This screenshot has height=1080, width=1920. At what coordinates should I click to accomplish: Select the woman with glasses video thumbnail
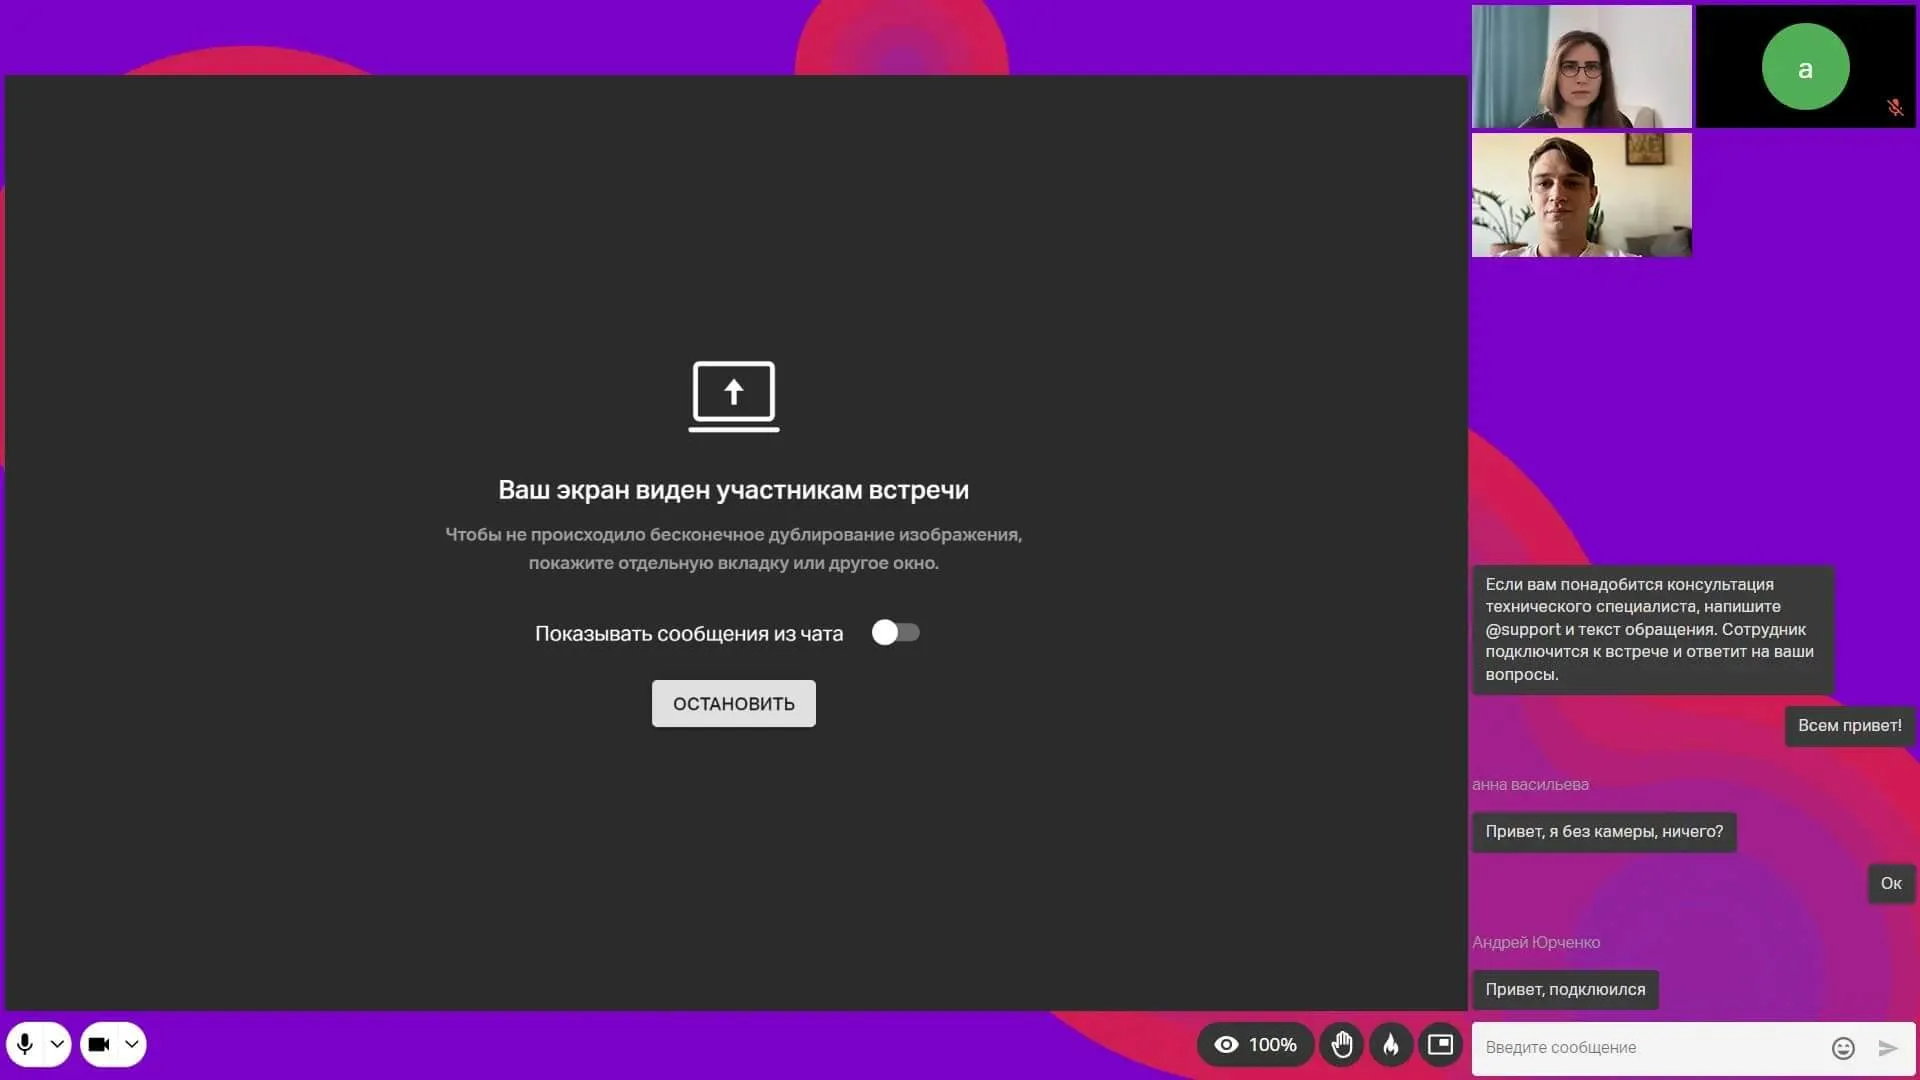[x=1582, y=67]
